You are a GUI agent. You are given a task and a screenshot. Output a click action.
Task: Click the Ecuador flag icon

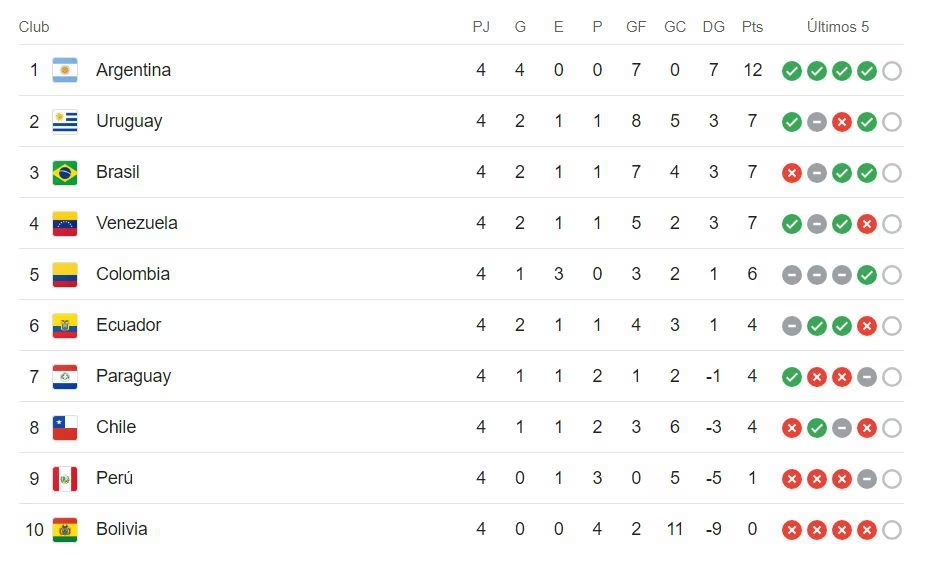coord(65,325)
